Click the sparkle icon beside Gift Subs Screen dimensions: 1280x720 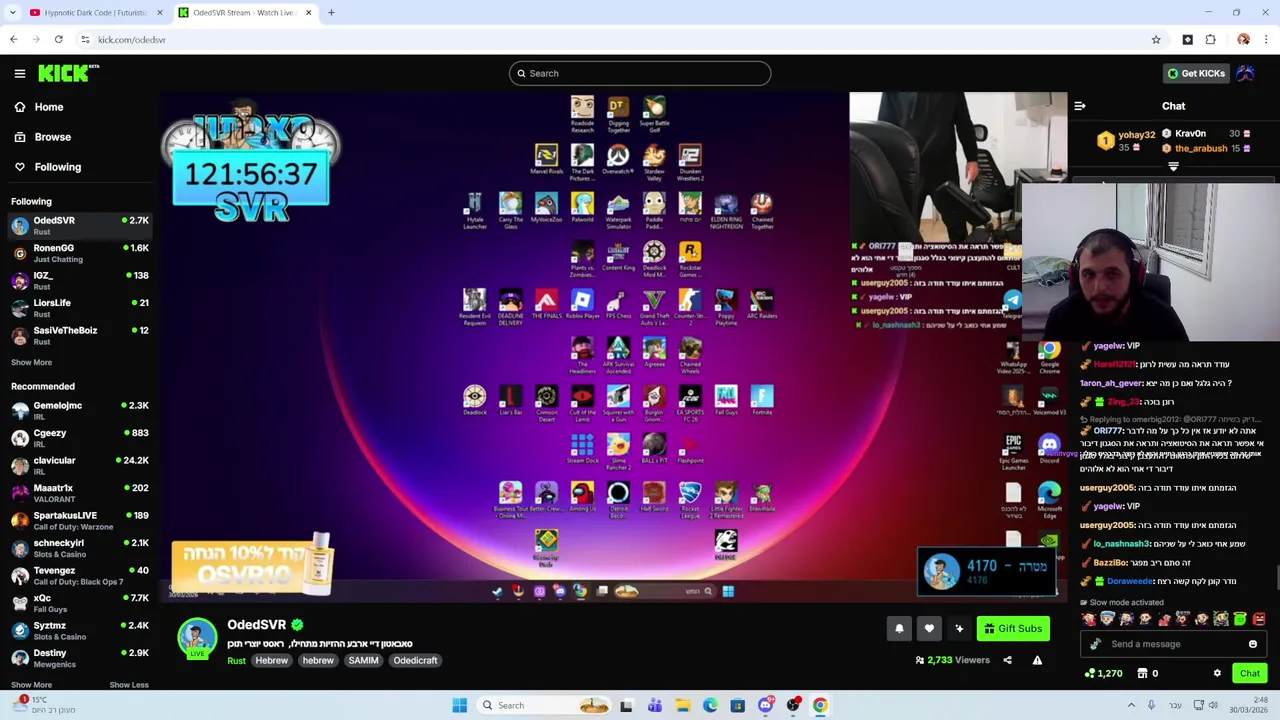click(959, 629)
